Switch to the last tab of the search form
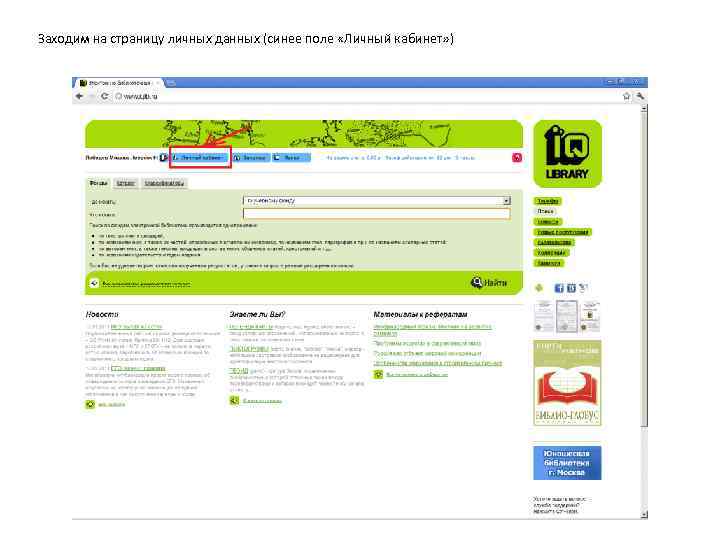 coord(164,183)
